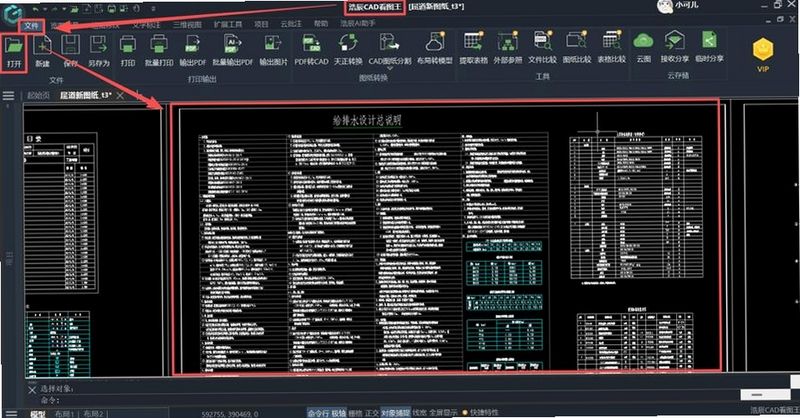800x418 pixels.
Task: Toggle 全屏显示 fullscreen mode
Action: click(x=443, y=412)
